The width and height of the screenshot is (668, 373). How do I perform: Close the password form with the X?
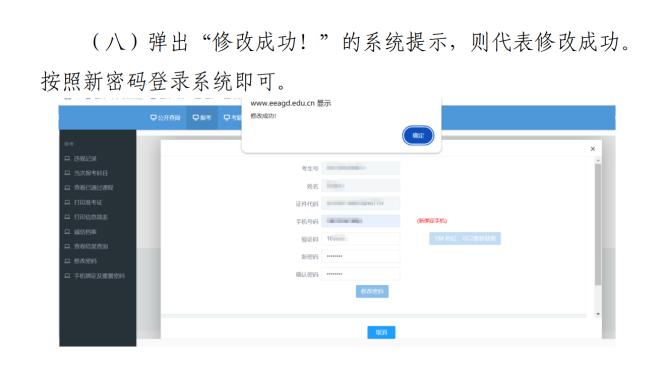[x=593, y=149]
